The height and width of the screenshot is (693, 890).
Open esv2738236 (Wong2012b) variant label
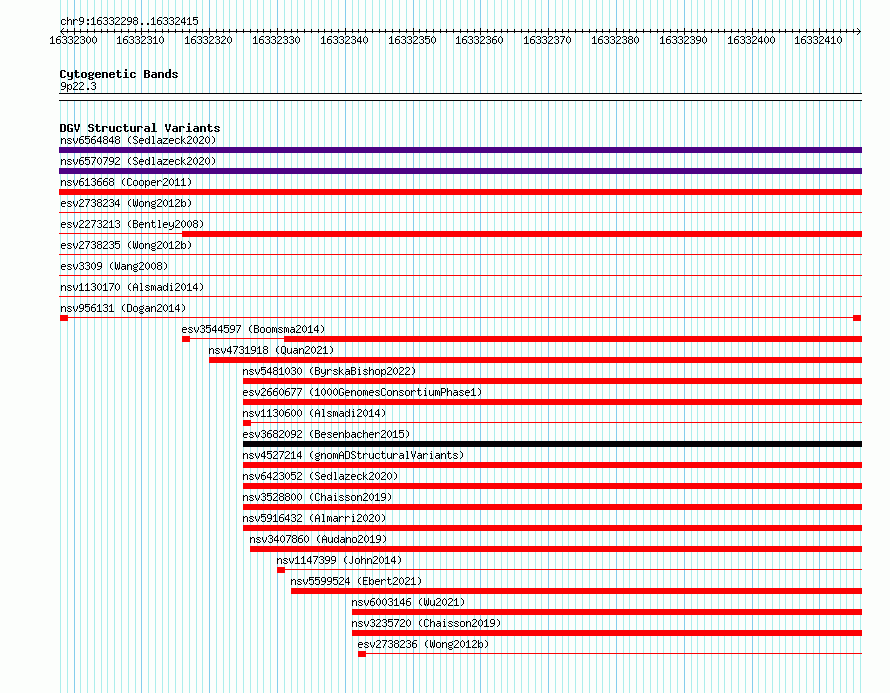pyautogui.click(x=423, y=644)
